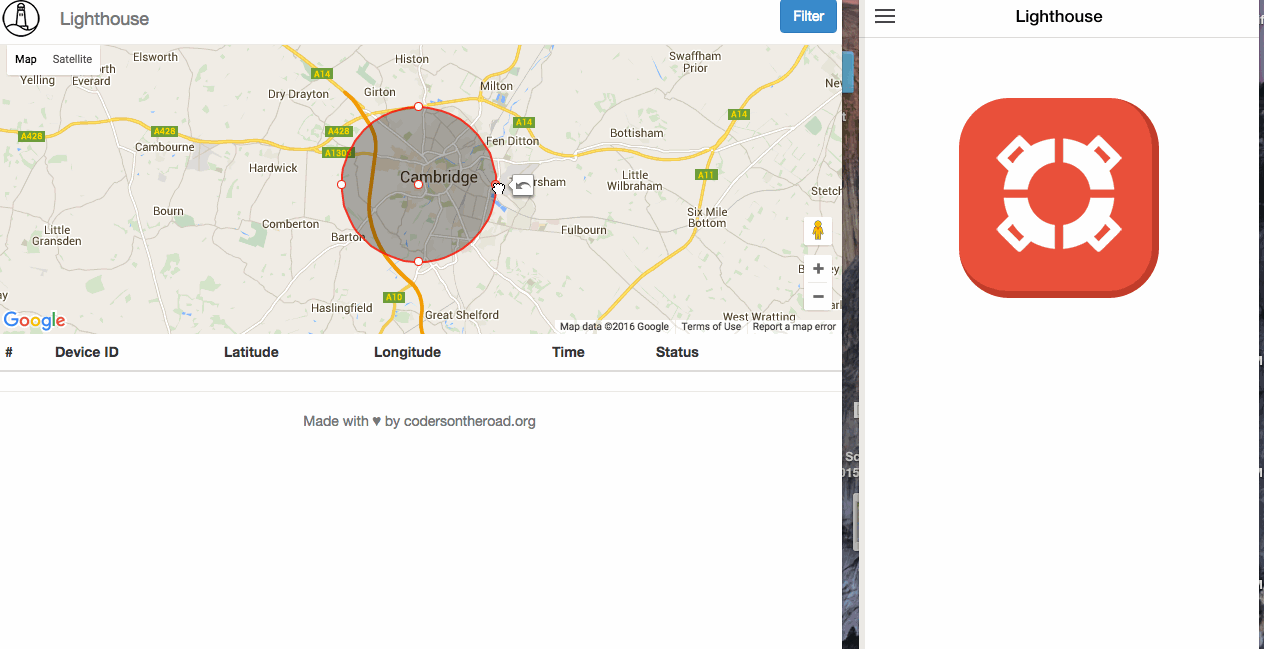This screenshot has height=649, width=1264.
Task: Click the Cambourne town label
Action: (x=165, y=147)
